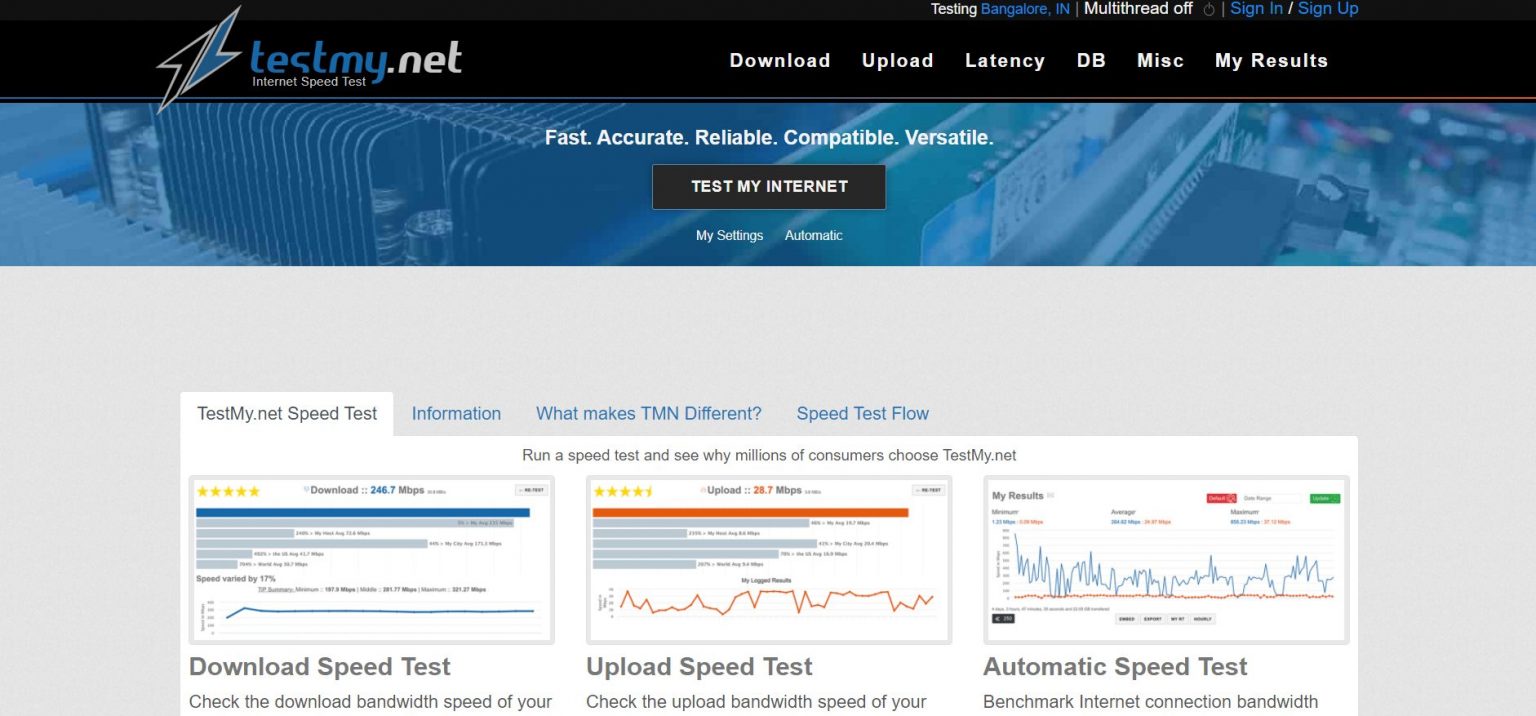Open the DB menu
Screen dimensions: 1536x716
(1090, 60)
